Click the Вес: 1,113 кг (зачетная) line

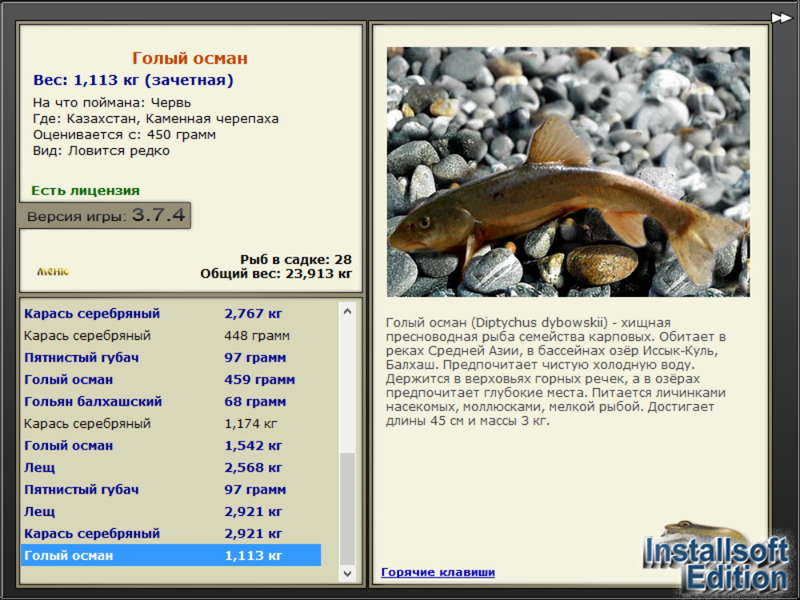pyautogui.click(x=133, y=80)
